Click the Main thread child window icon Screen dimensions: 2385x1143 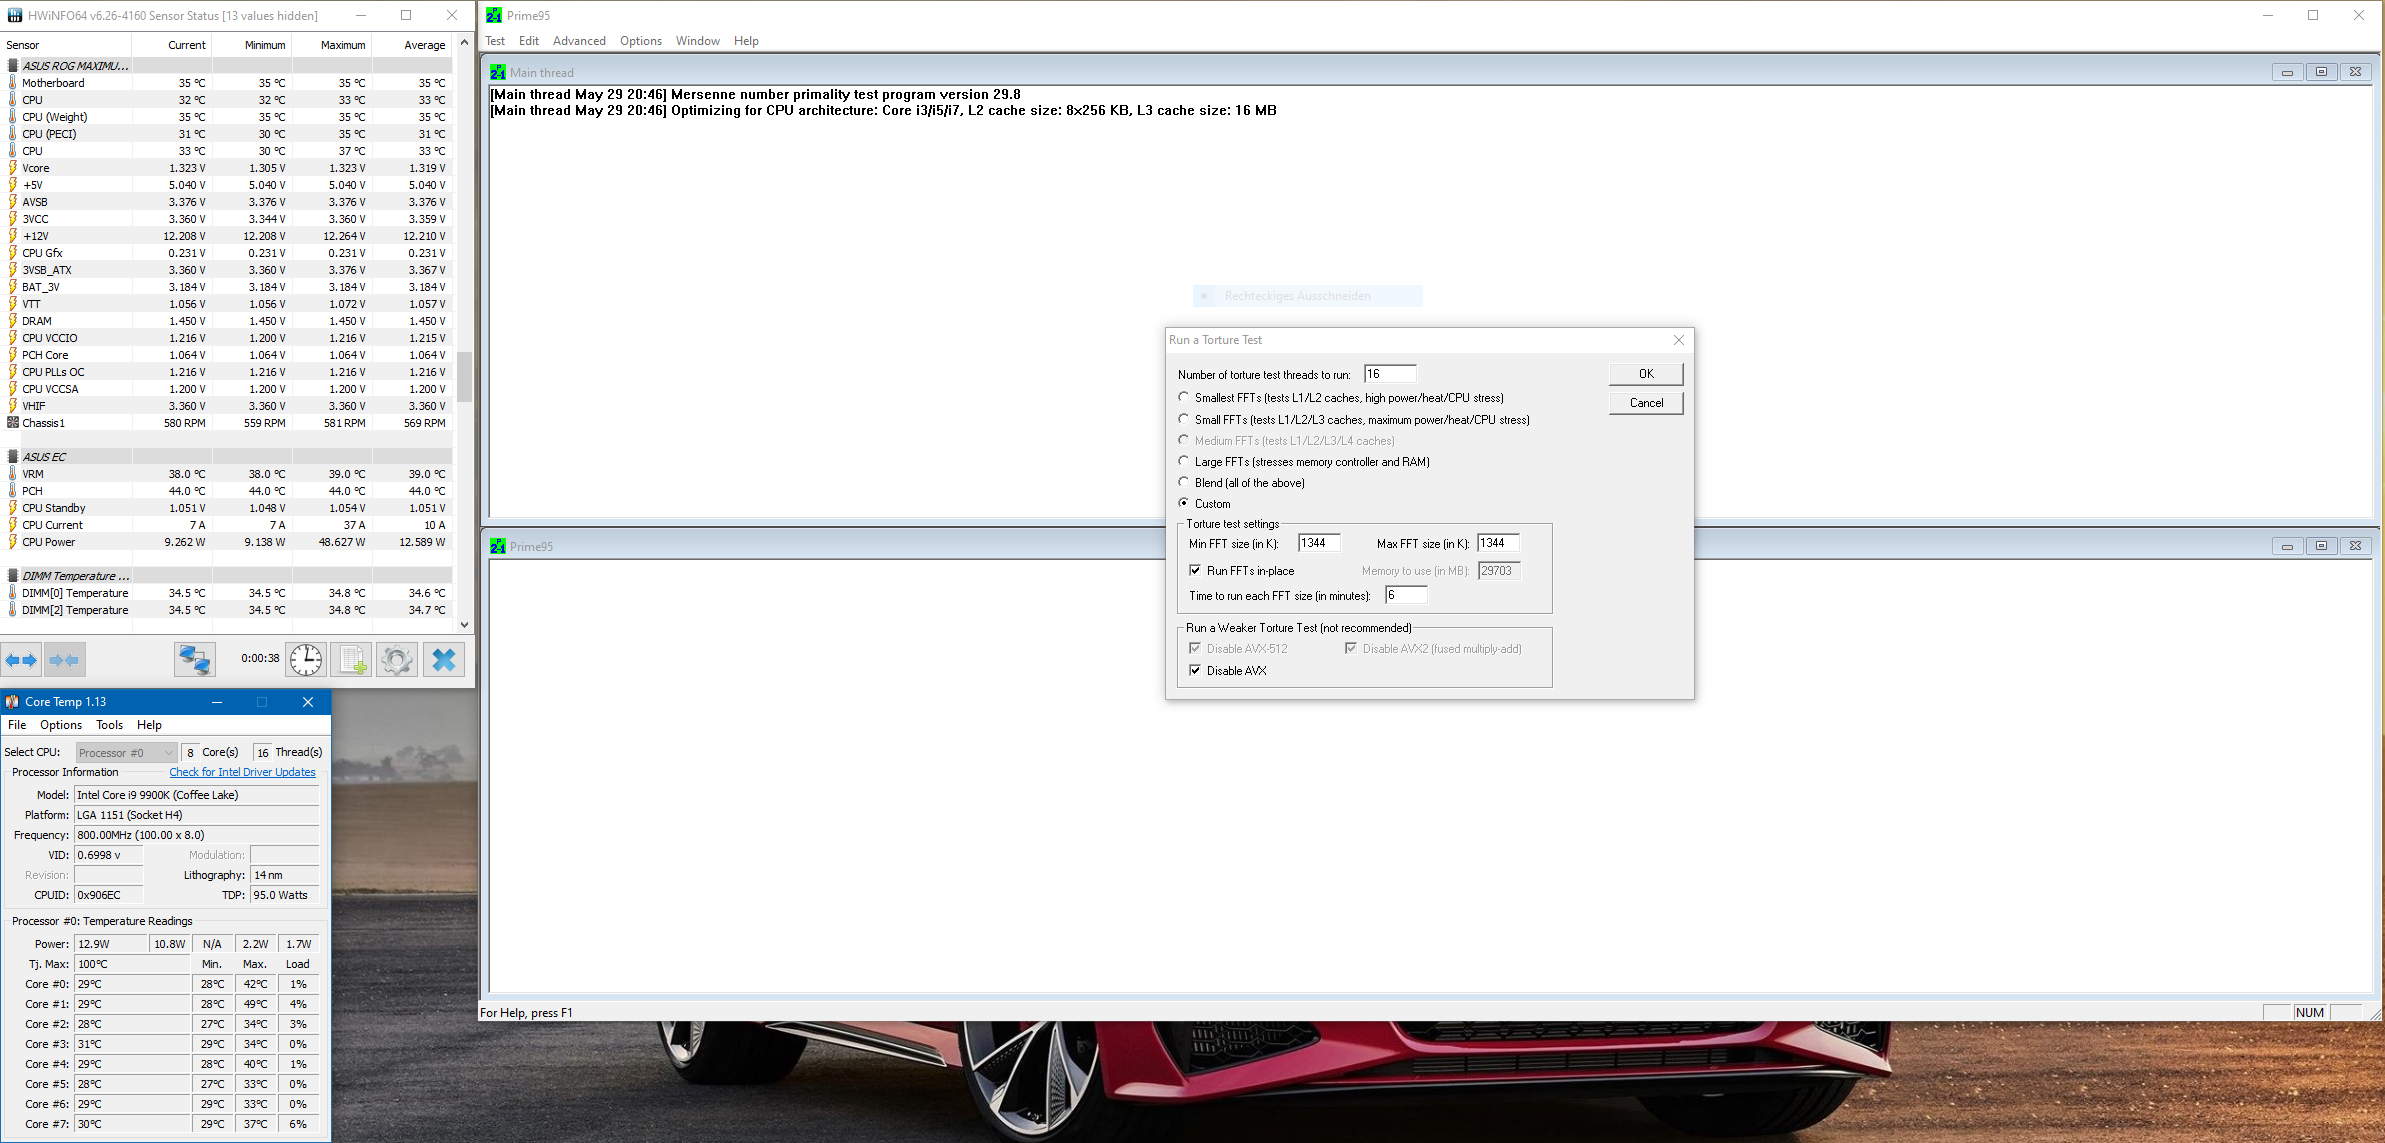point(498,72)
